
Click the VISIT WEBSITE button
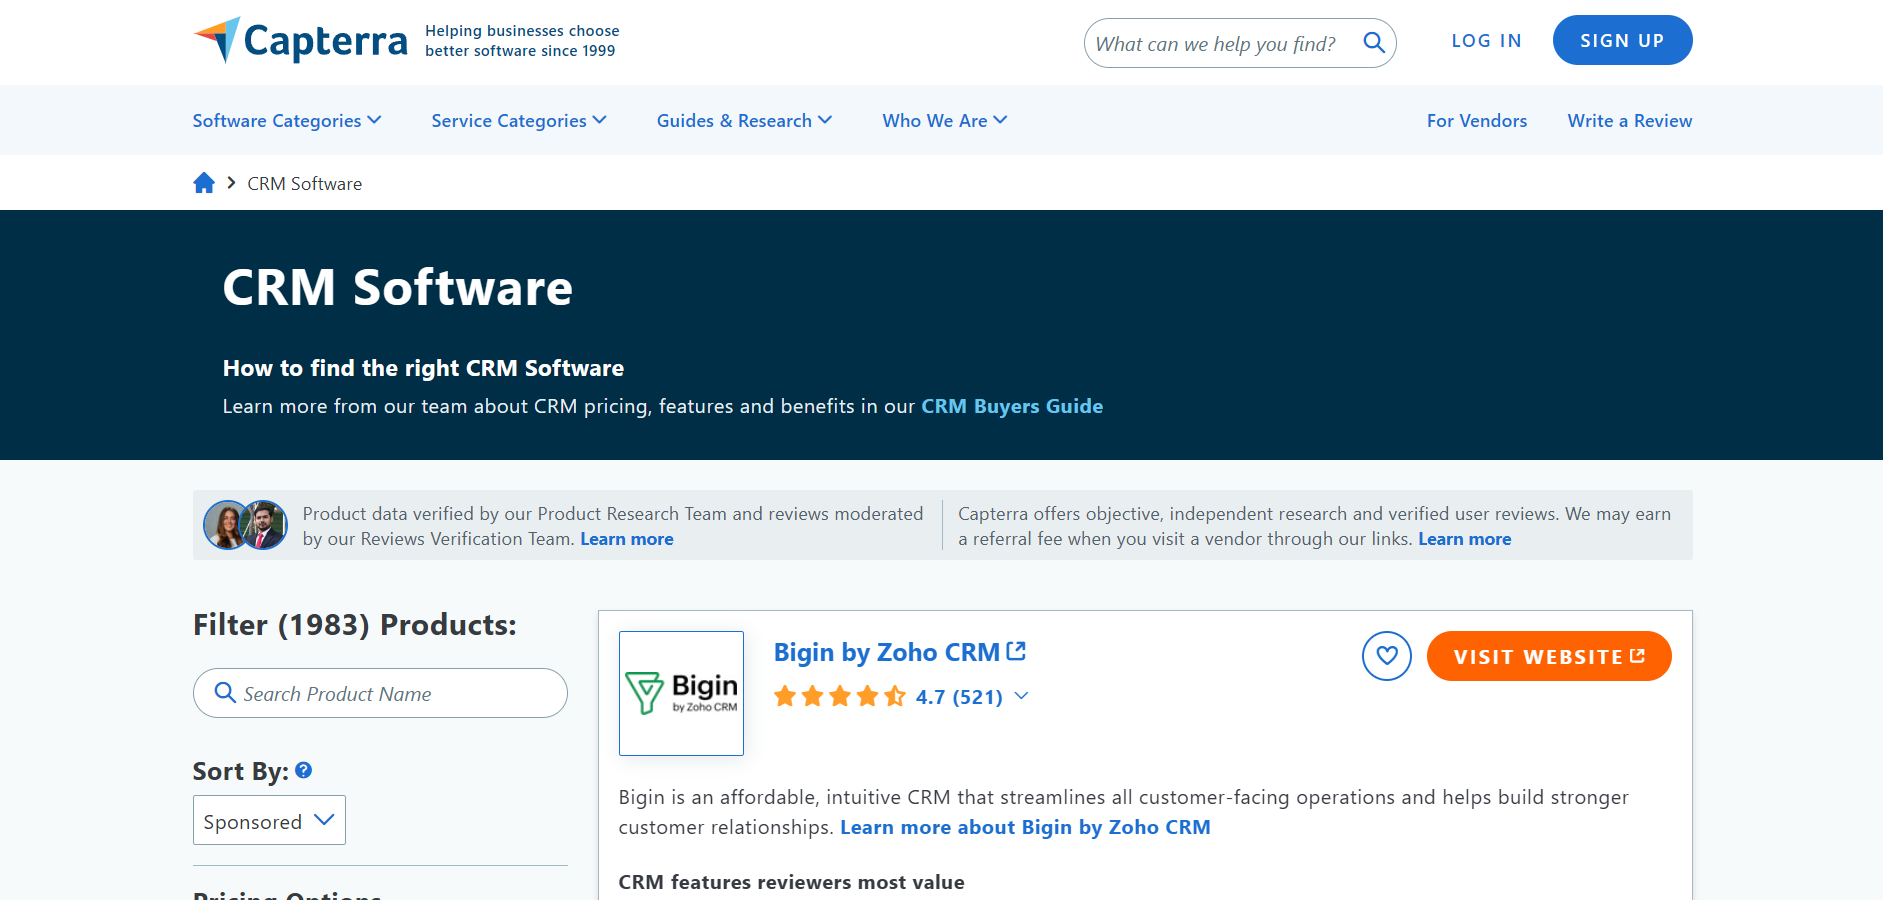1549,656
